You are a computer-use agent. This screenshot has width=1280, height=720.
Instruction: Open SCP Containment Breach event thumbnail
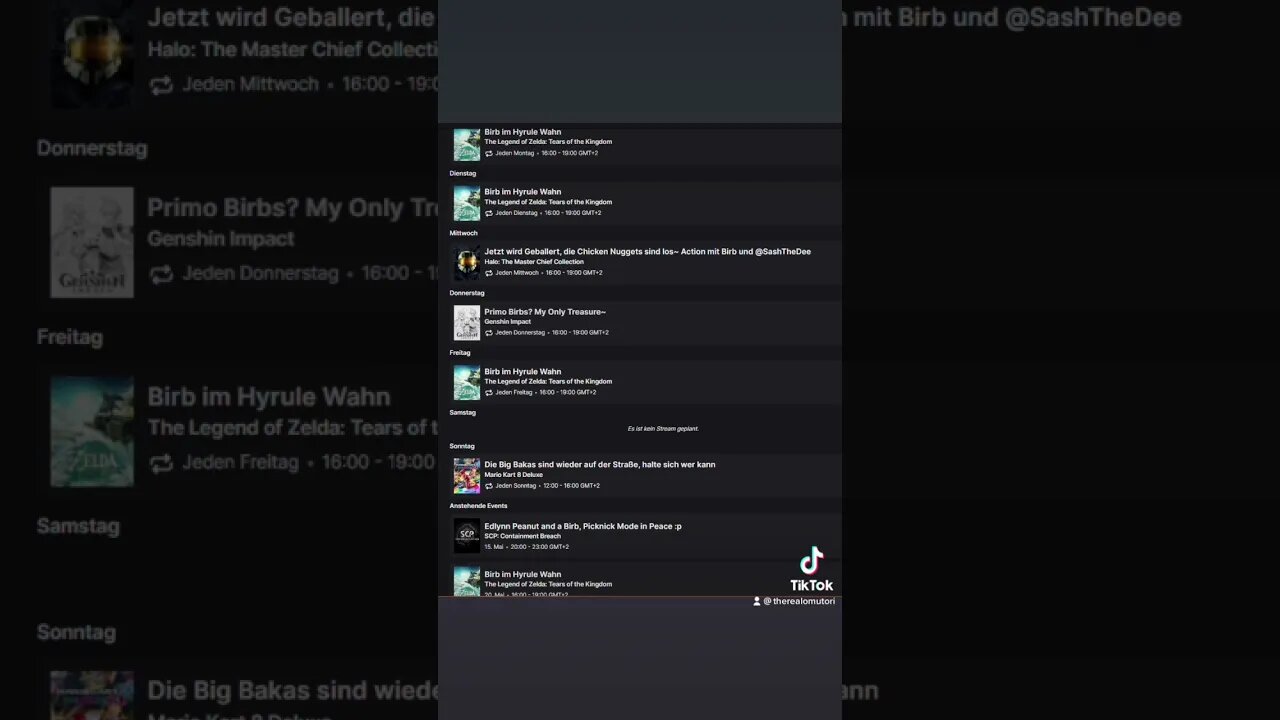point(467,536)
